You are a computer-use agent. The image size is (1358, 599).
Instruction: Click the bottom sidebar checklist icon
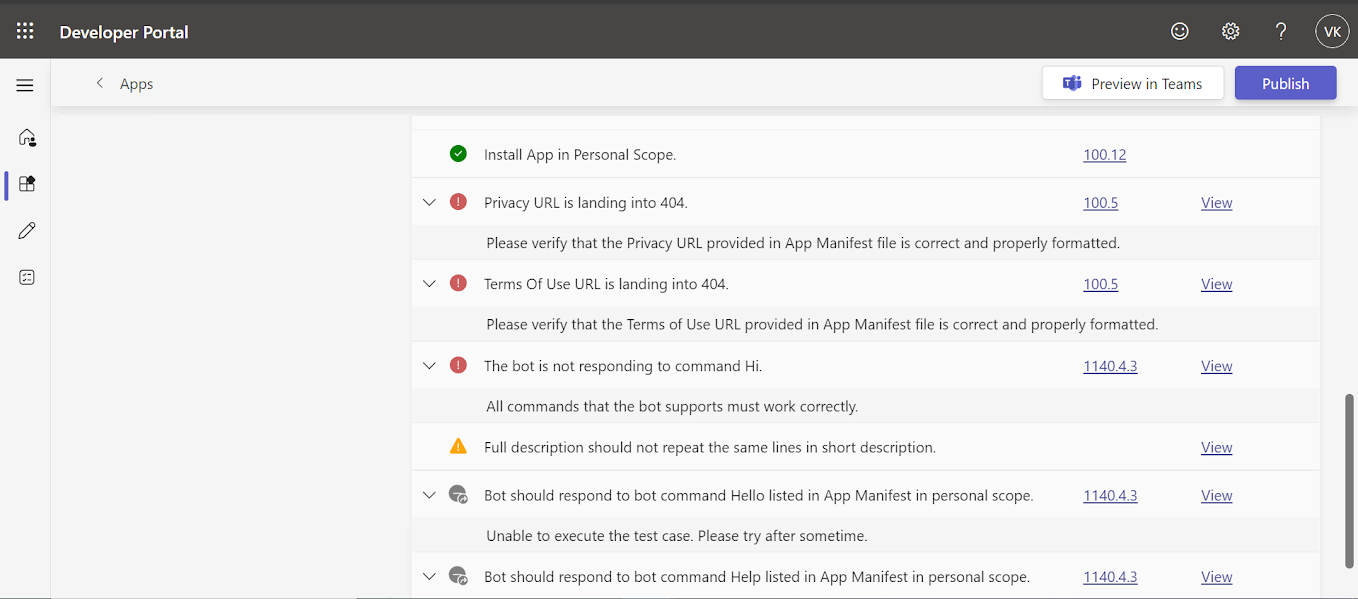pos(27,277)
